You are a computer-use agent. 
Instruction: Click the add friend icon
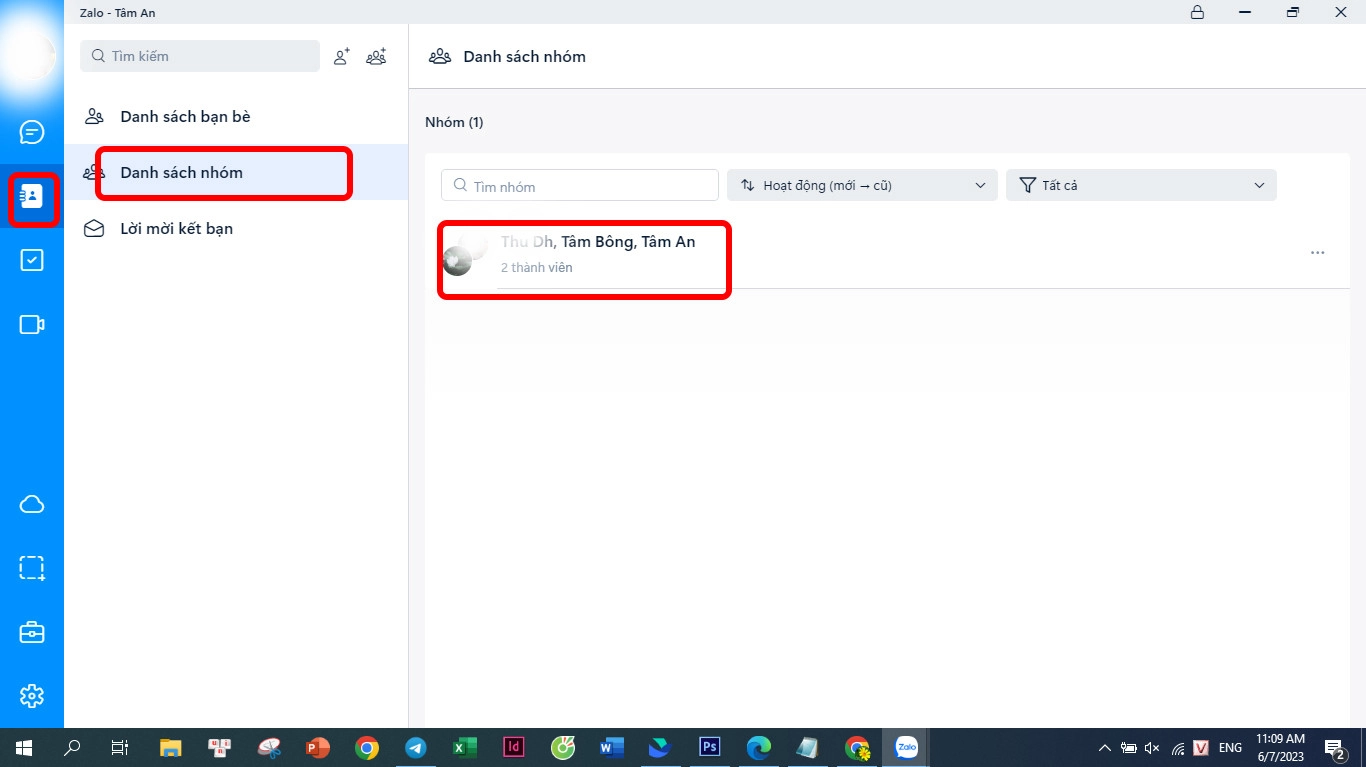pos(342,57)
